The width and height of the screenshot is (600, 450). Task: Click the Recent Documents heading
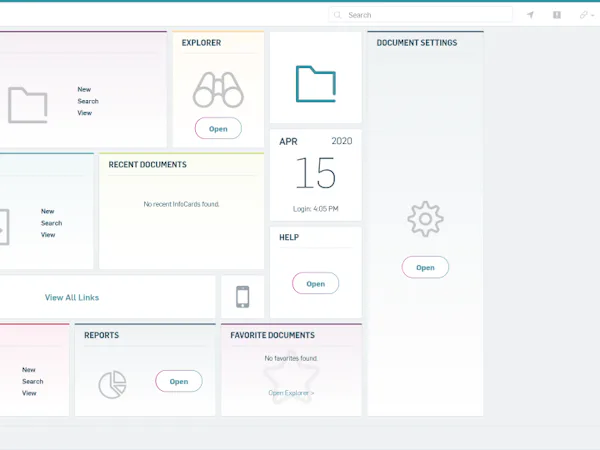(x=147, y=165)
